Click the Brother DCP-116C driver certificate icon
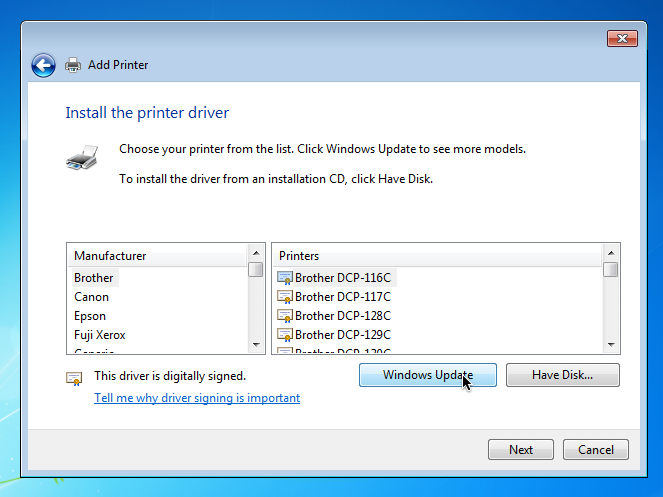This screenshot has width=663, height=497. pos(285,278)
